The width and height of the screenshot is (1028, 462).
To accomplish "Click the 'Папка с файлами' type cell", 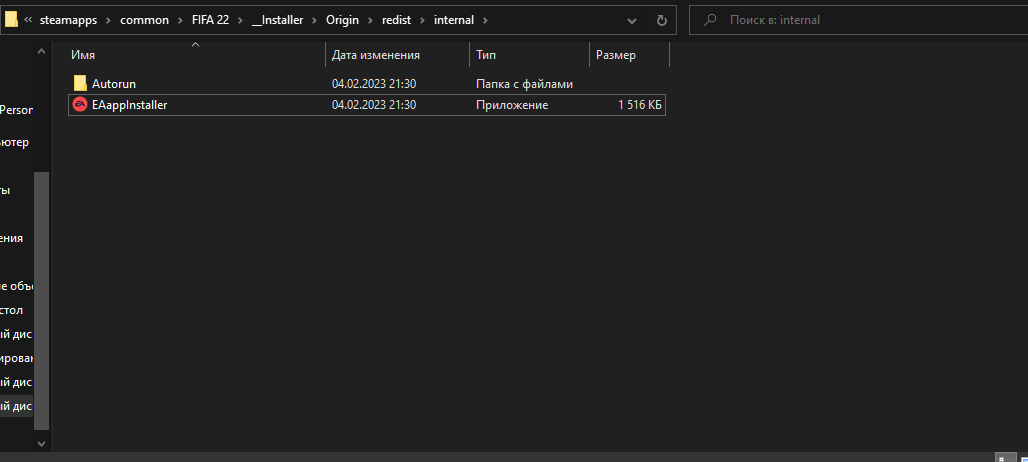I will (x=524, y=84).
